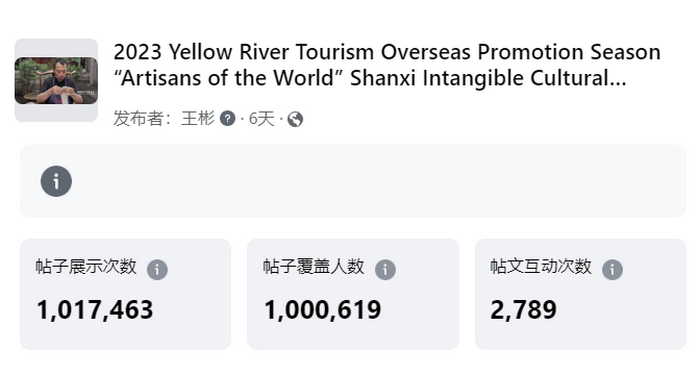Screen dimensions: 700x375
Task: Click the 1,000,619 reach value
Action: 322,310
